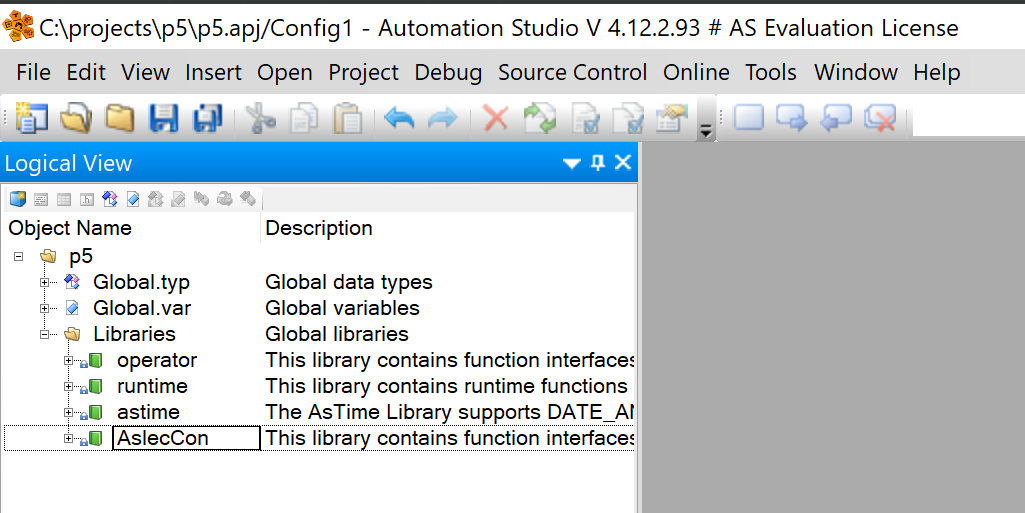Expand the runtime library node
This screenshot has height=513, width=1025.
click(x=68, y=386)
